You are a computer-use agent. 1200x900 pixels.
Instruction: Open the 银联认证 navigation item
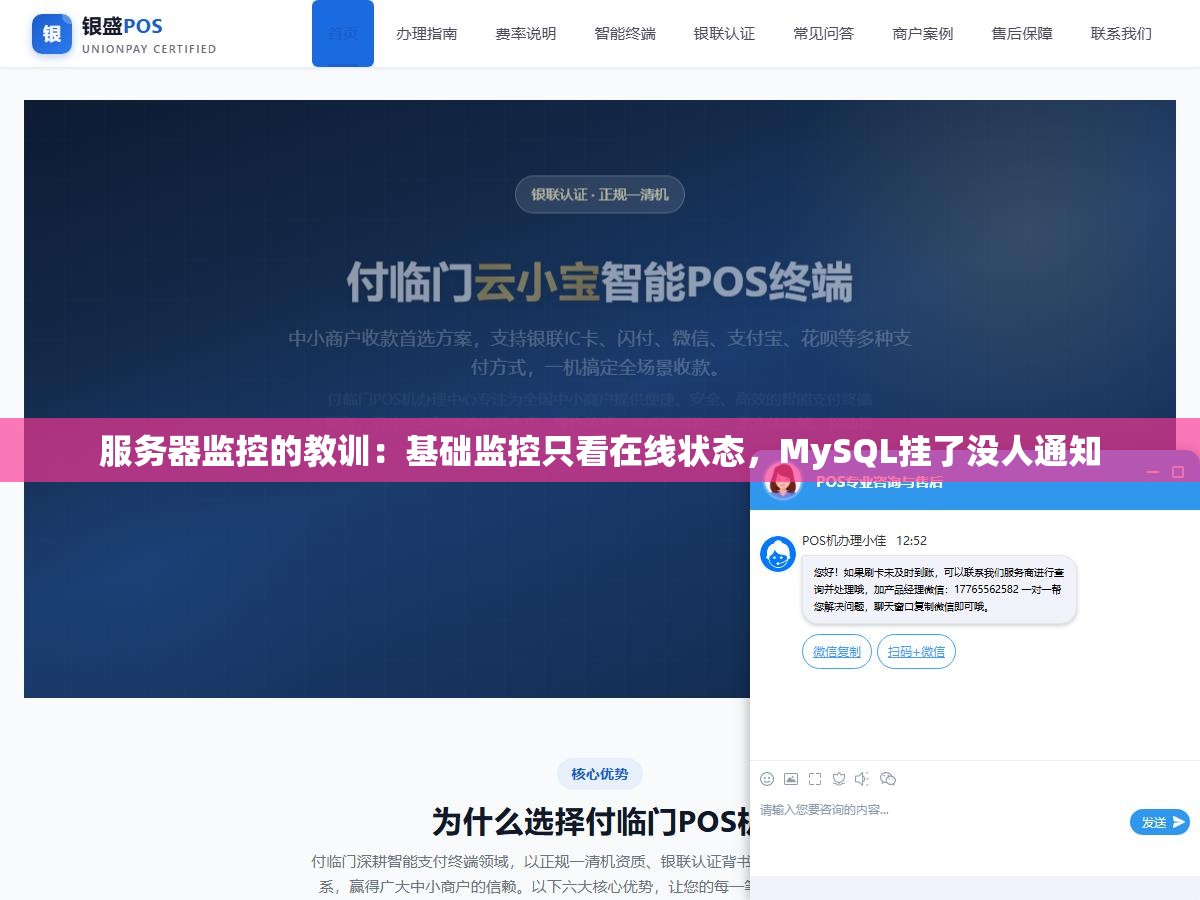coord(724,33)
